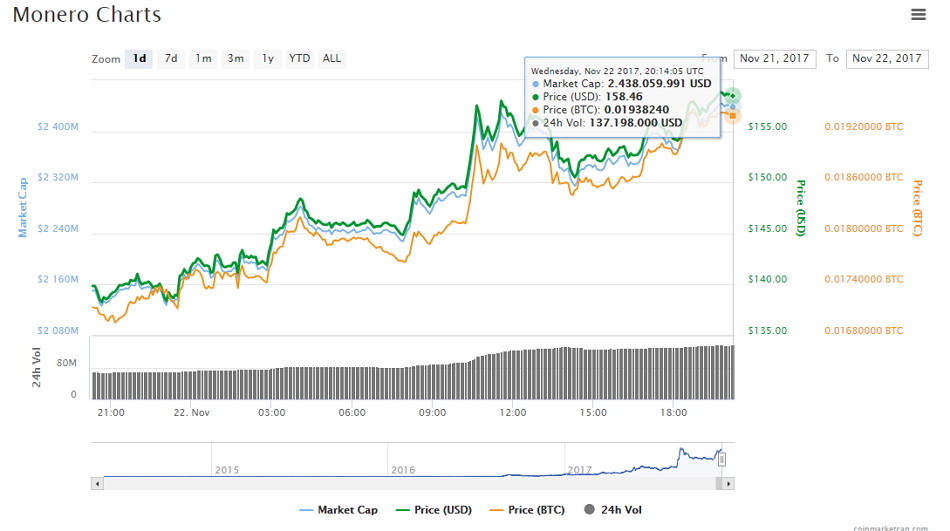This screenshot has width=950, height=531.
Task: Click the Market Cap axis title
Action: (x=23, y=207)
